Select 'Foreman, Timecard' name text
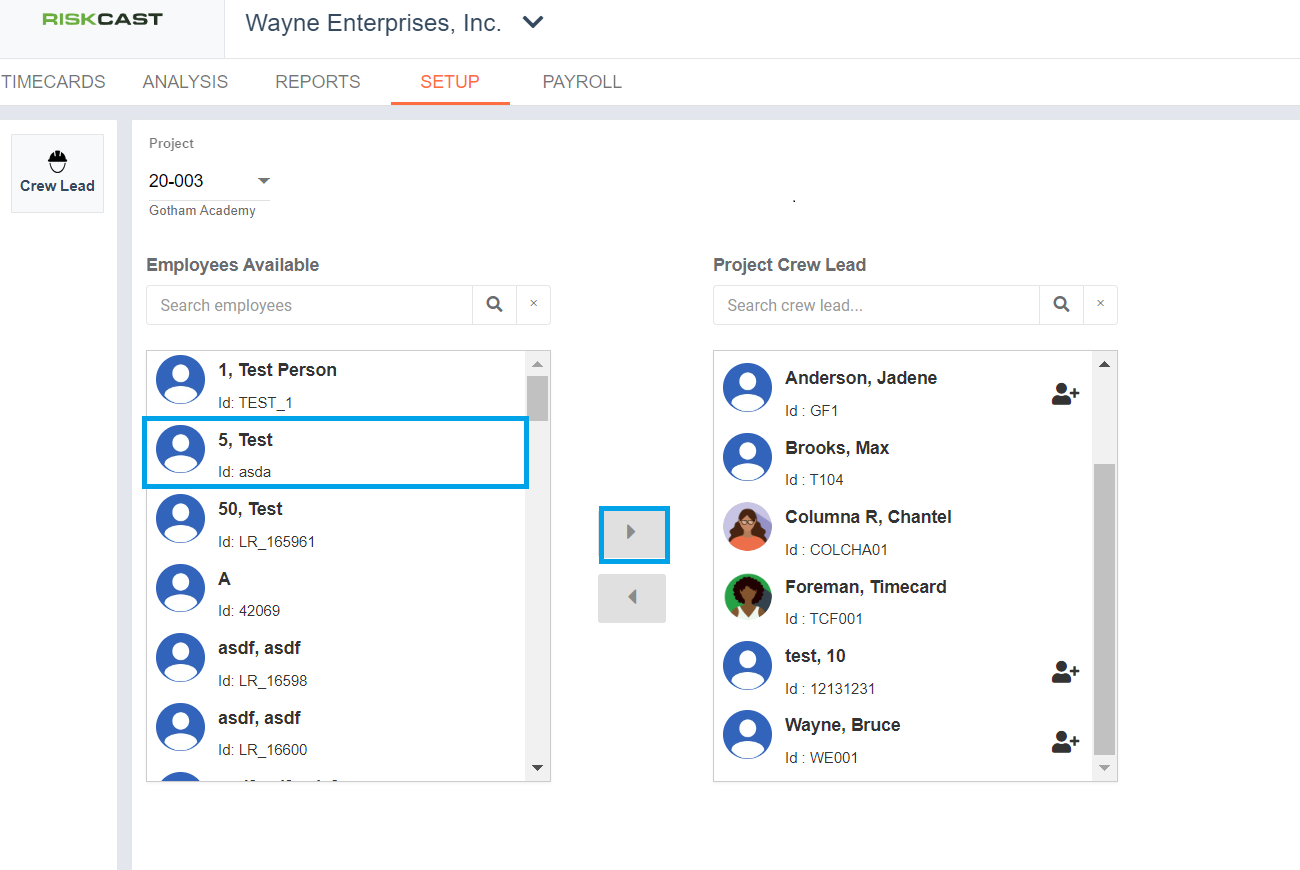 (x=866, y=587)
